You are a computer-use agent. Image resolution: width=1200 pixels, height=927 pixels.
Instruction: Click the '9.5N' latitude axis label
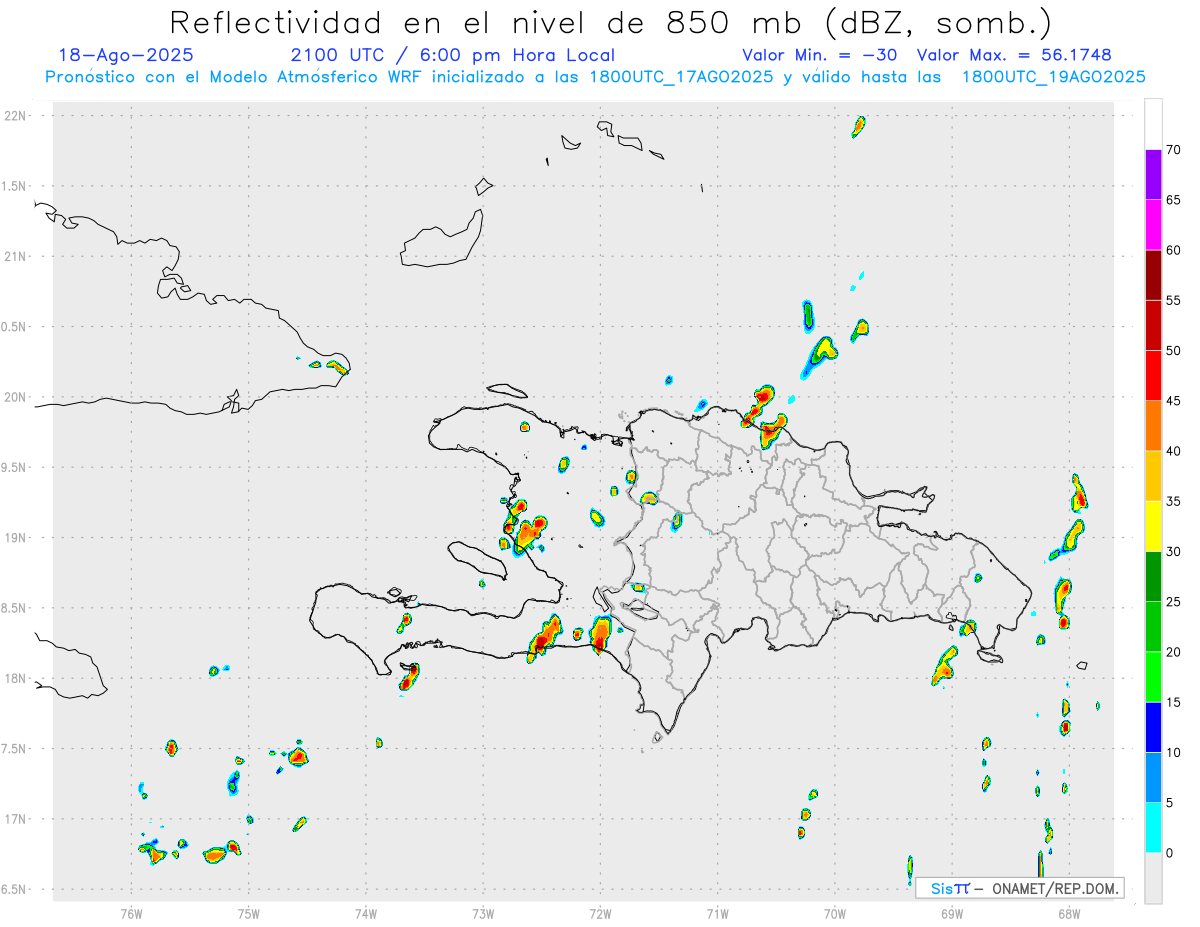pos(15,468)
